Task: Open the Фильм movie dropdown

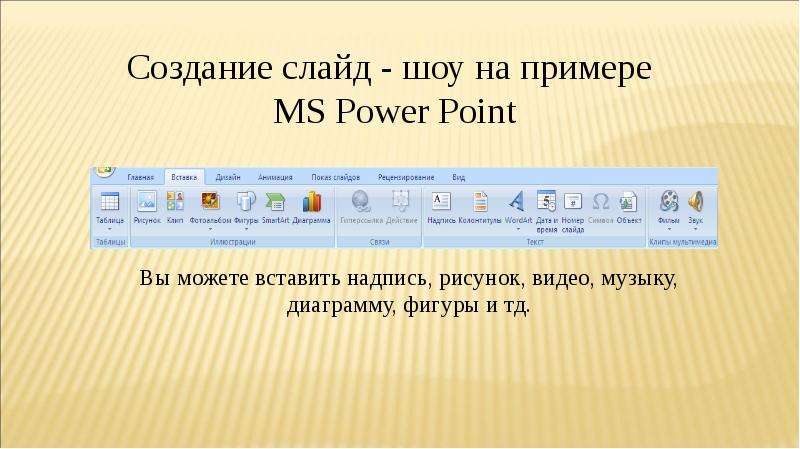Action: point(669,230)
